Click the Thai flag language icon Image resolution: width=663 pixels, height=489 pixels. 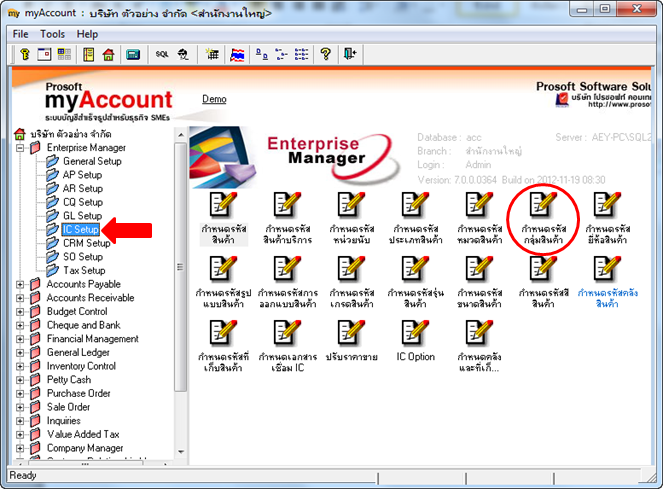coord(237,54)
